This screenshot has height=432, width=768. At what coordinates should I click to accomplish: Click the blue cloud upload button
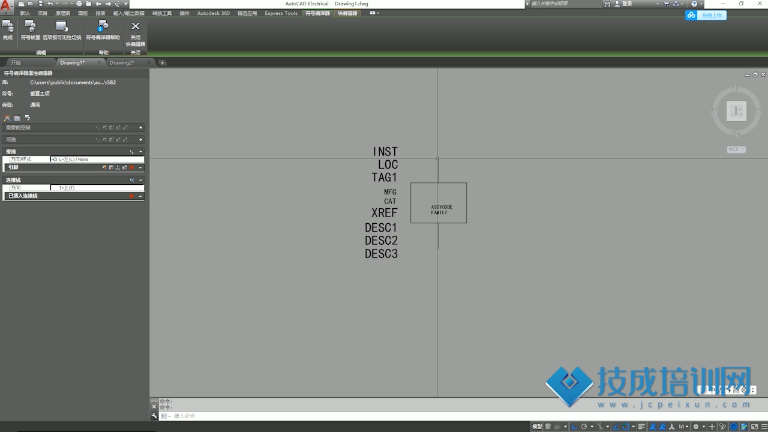coord(706,15)
